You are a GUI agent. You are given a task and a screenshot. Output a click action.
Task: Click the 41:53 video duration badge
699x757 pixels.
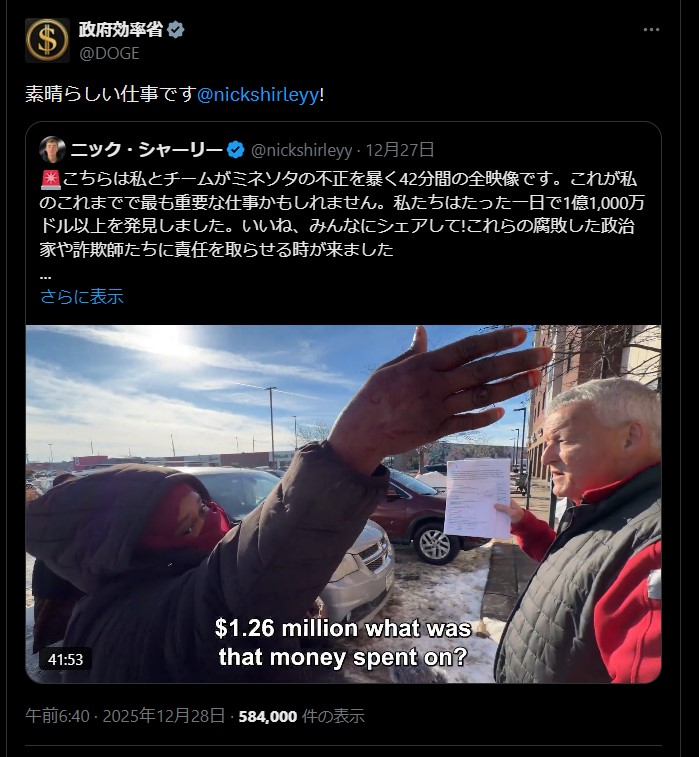(66, 659)
